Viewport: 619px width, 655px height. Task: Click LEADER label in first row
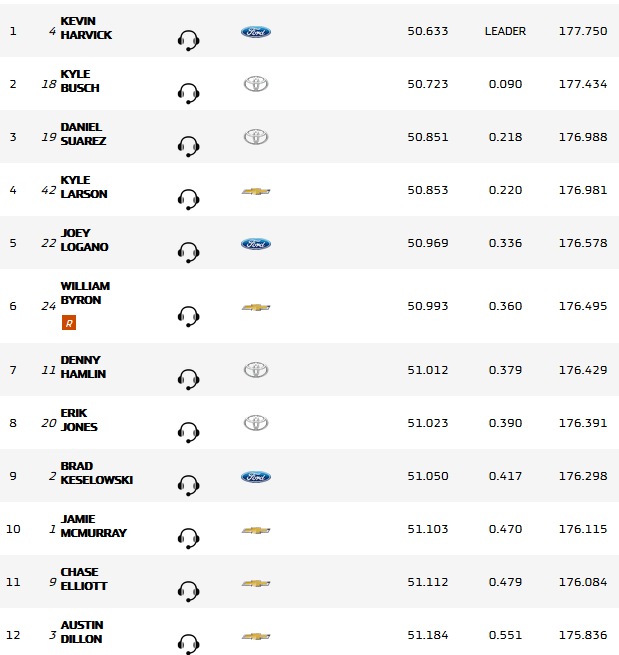pos(505,31)
